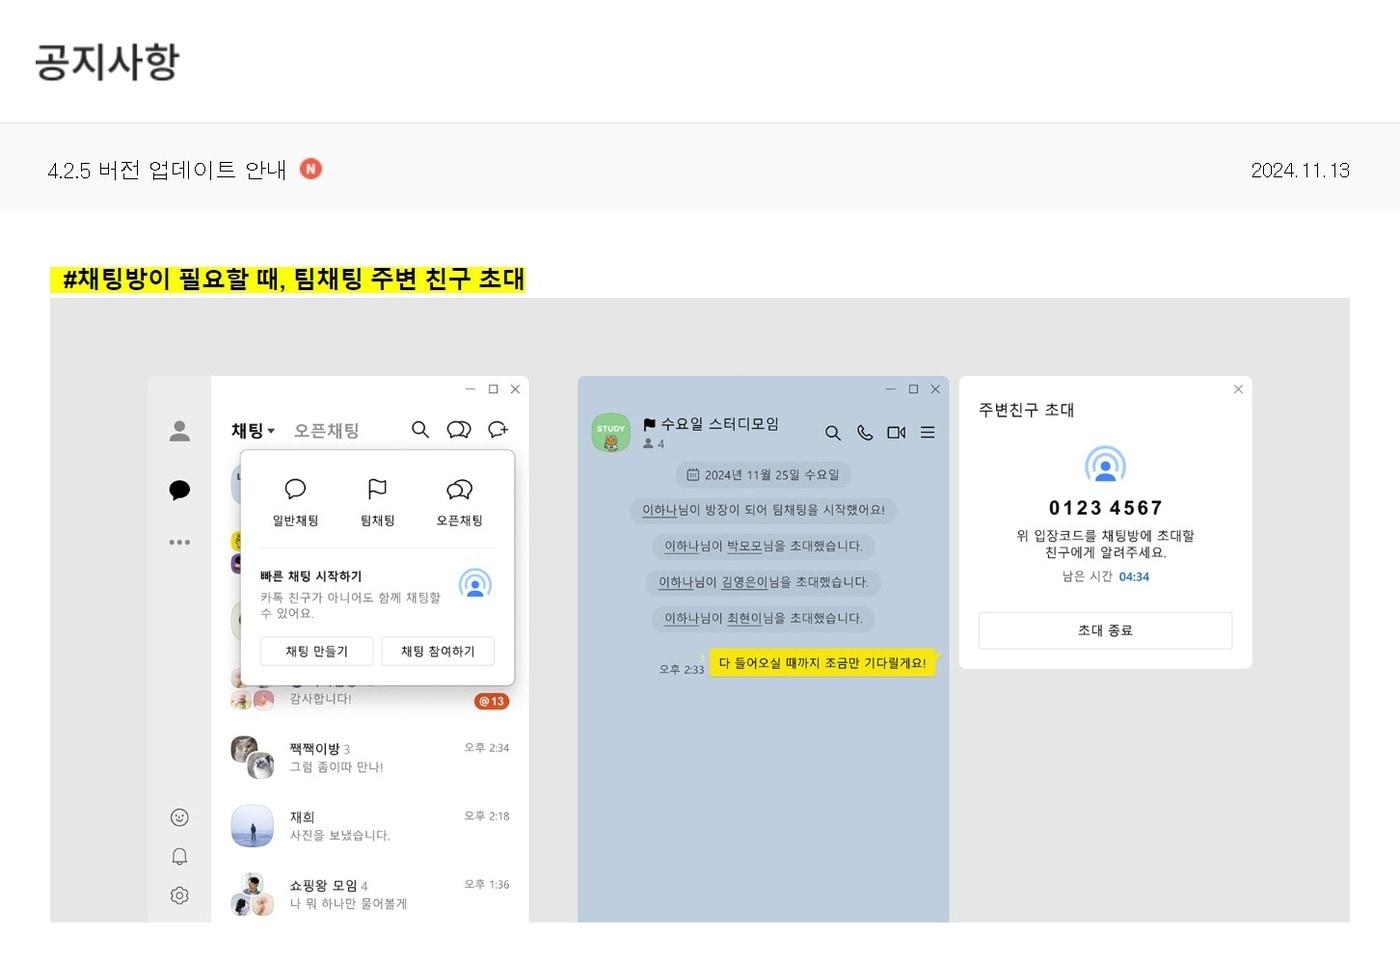Open the chats panel via sidebar speech bubble
The image size is (1400, 961).
click(180, 489)
